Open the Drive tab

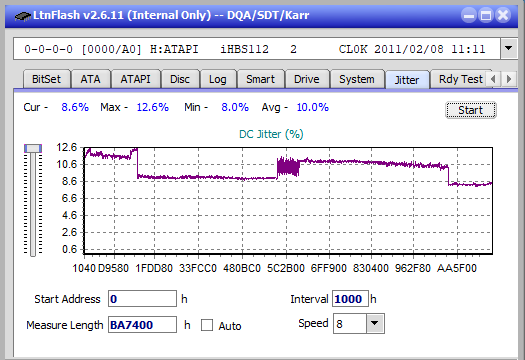click(x=306, y=79)
